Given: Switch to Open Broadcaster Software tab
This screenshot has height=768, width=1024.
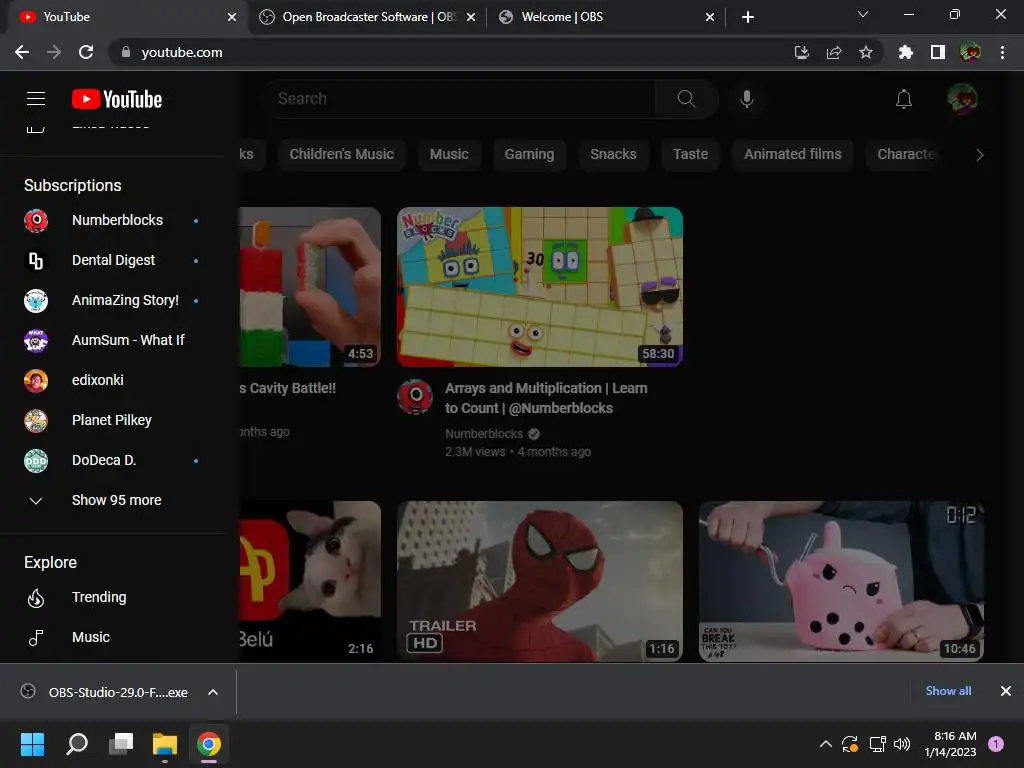Looking at the screenshot, I should coord(368,17).
